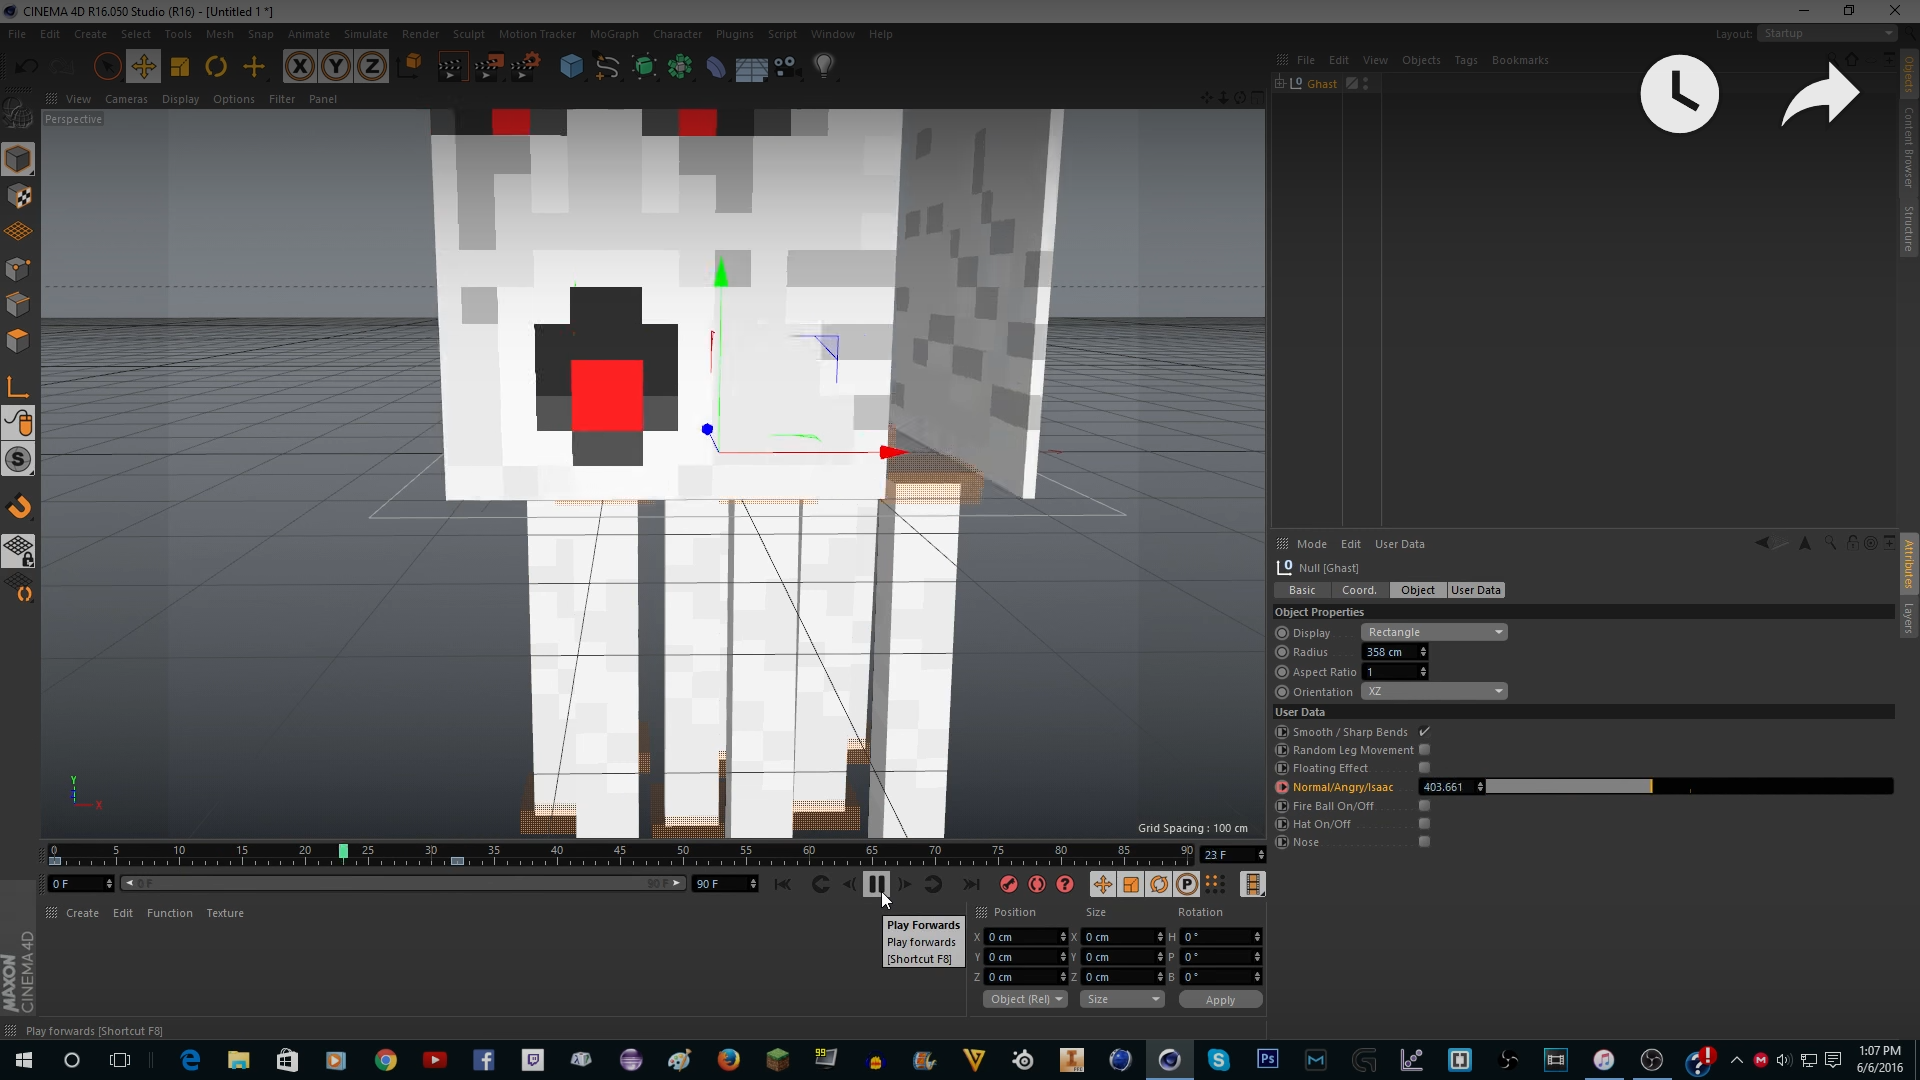Toggle X axis lock
Image resolution: width=1920 pixels, height=1080 pixels.
[x=299, y=67]
